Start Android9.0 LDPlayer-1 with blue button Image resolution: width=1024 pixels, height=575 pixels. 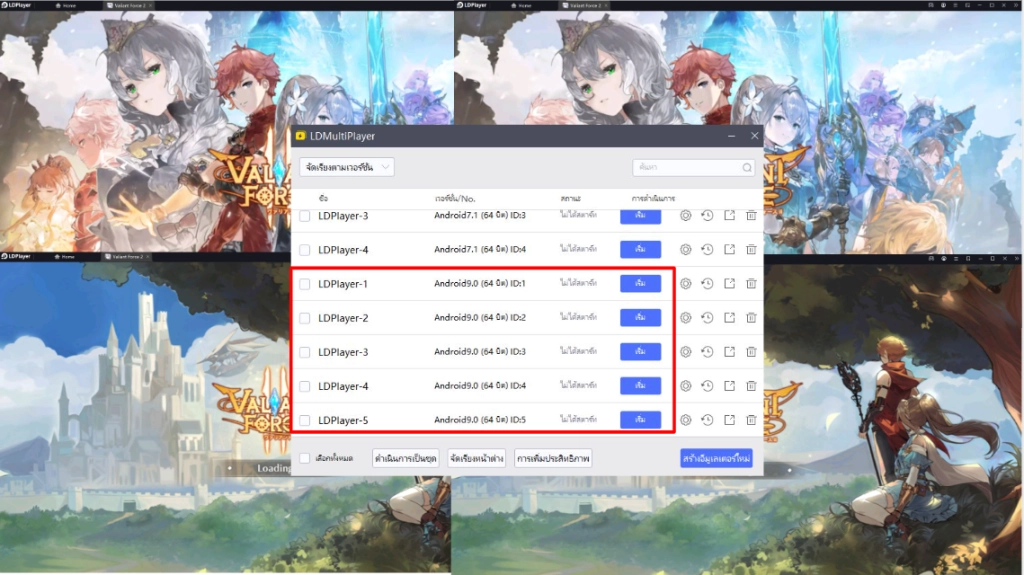(640, 284)
